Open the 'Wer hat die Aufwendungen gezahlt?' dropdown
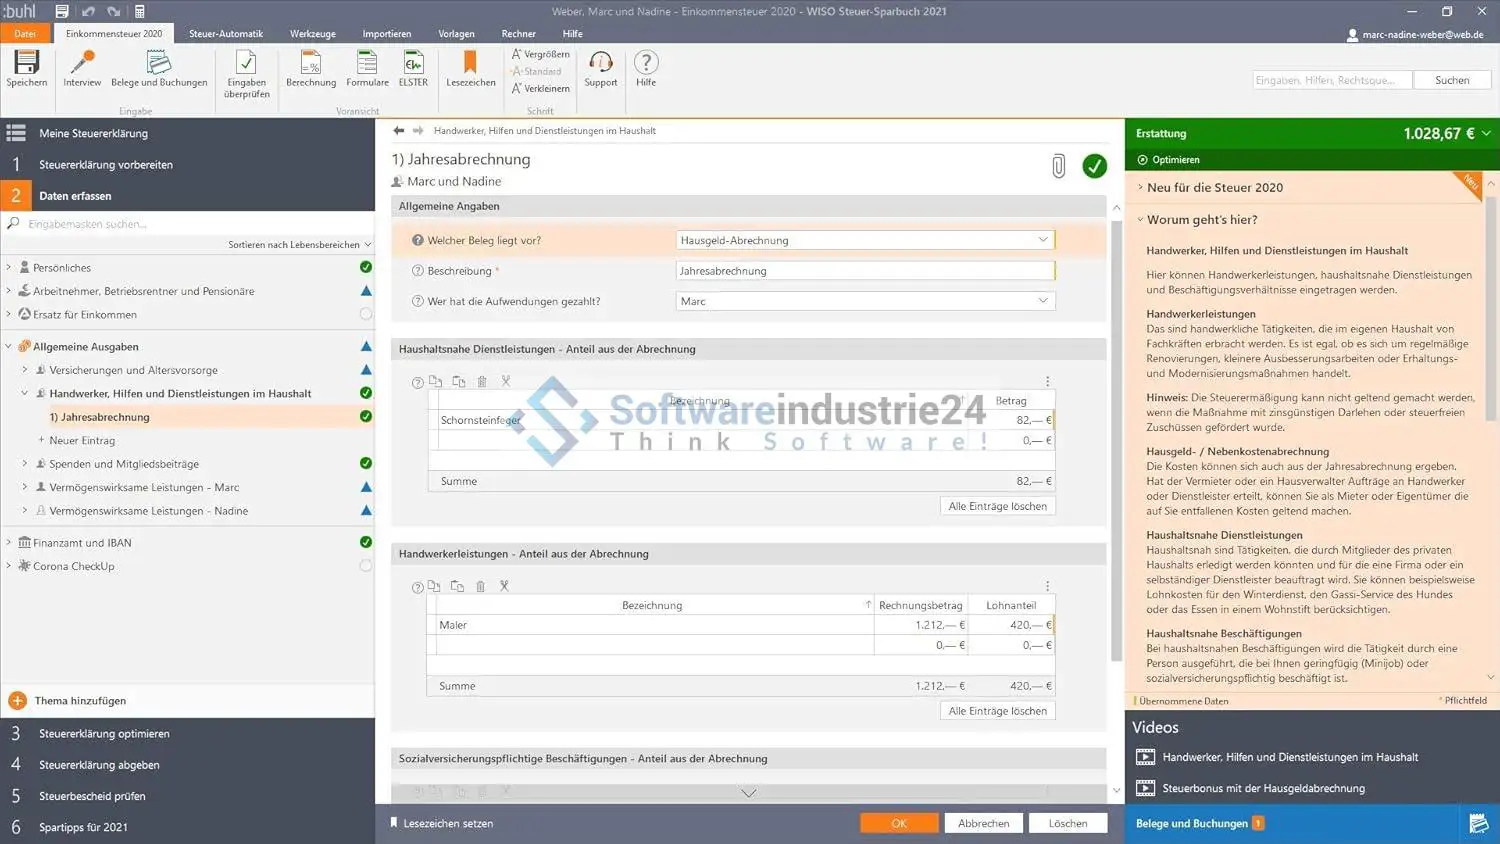Viewport: 1500px width, 844px height. click(864, 301)
